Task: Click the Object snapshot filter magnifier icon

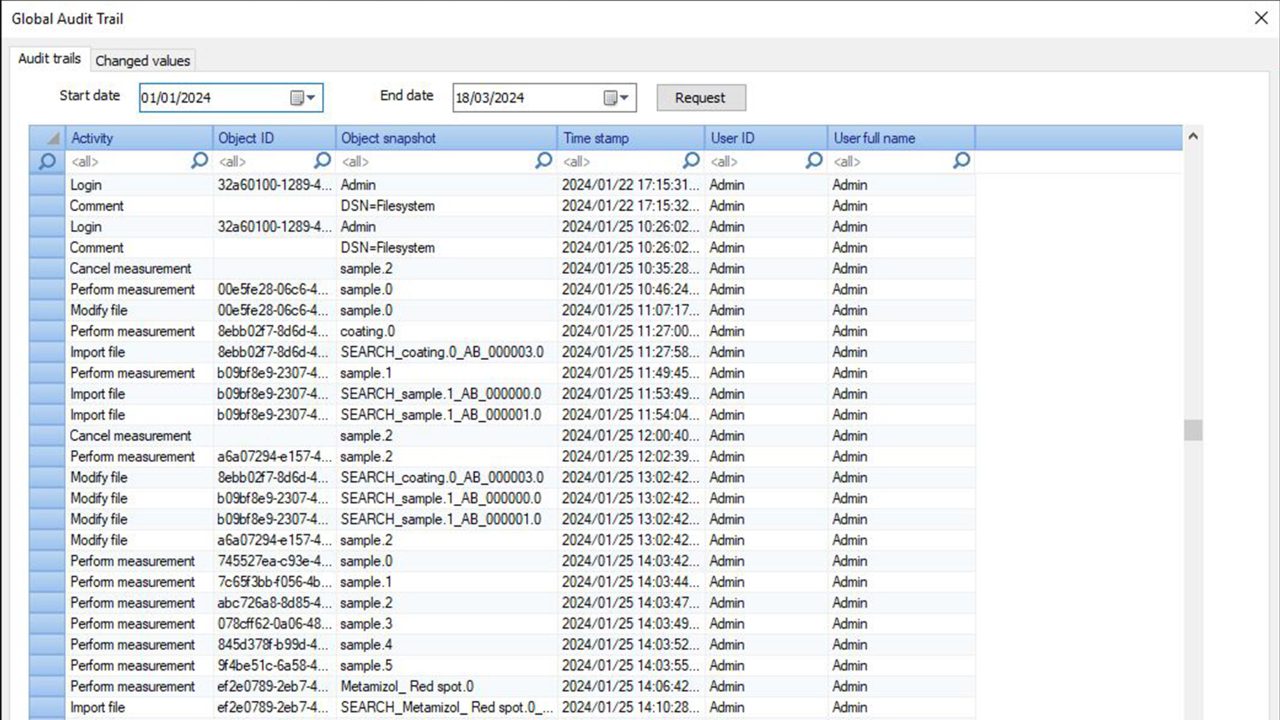Action: 544,160
